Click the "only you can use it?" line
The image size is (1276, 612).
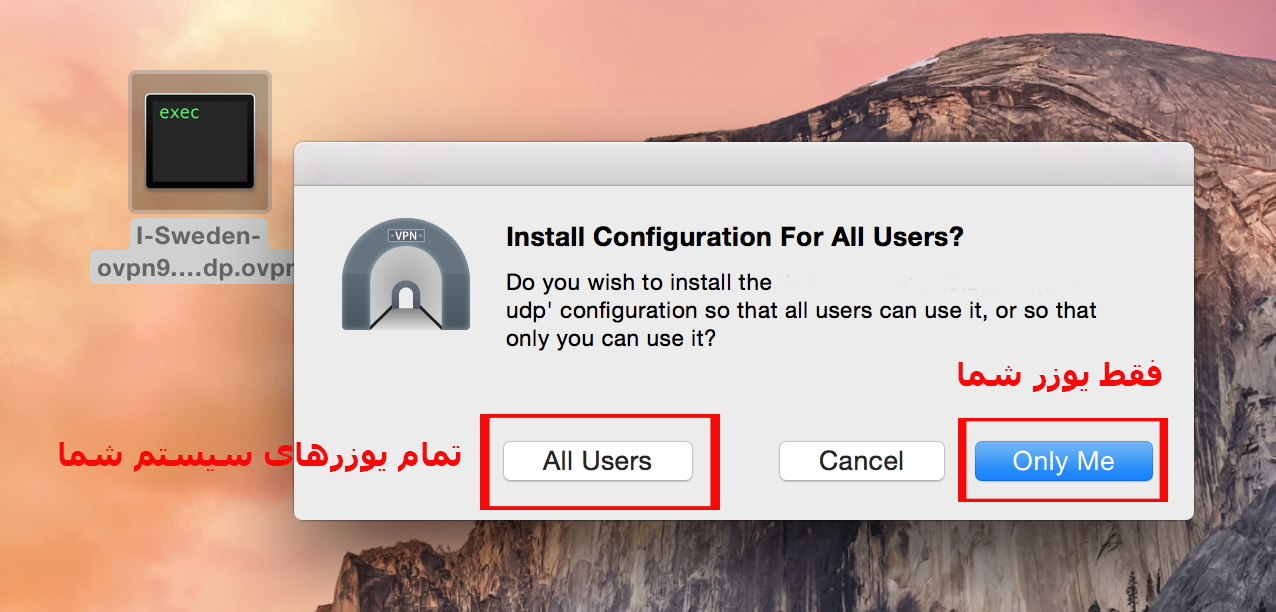[612, 339]
